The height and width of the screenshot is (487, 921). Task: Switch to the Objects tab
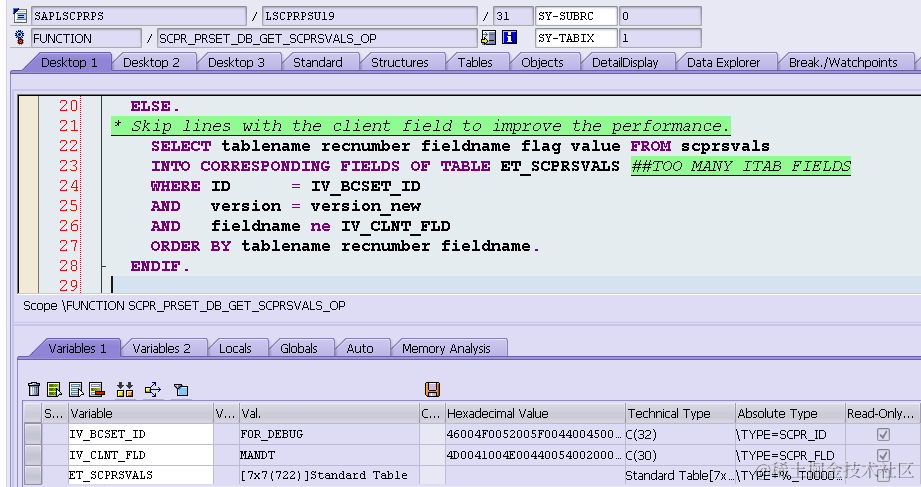tap(542, 62)
